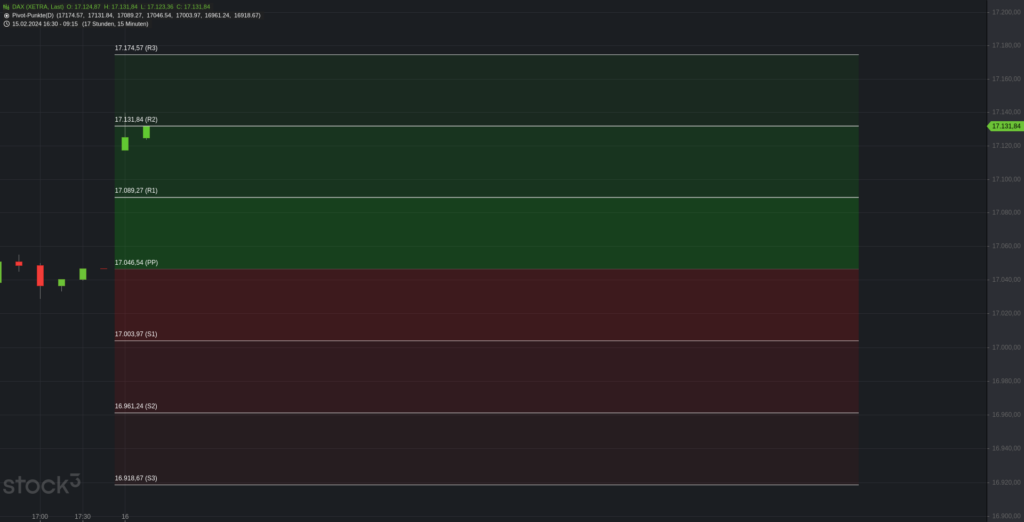This screenshot has width=1024, height=522.
Task: Click the last green candle at R2 line
Action: [146, 132]
